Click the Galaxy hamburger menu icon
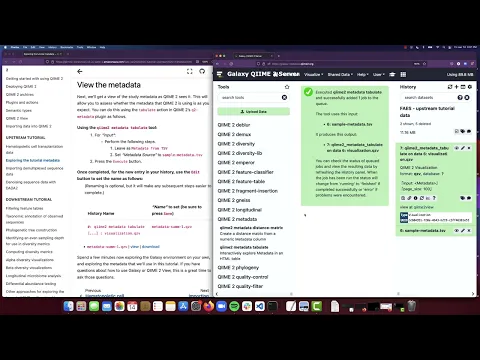Screen dimensions: 480x360 click(x=219, y=74)
